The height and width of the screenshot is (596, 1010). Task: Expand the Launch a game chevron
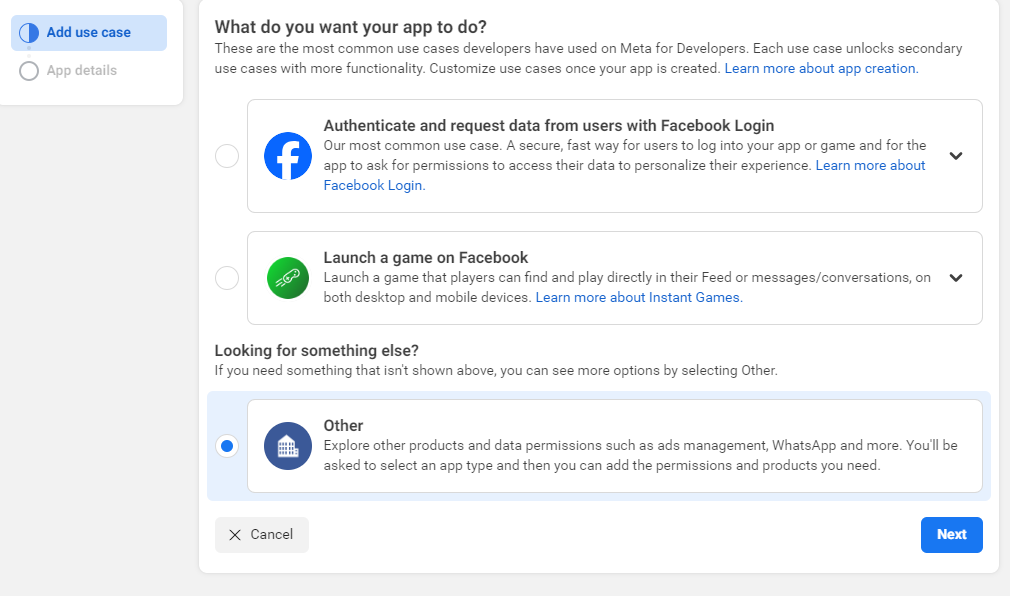pos(956,278)
